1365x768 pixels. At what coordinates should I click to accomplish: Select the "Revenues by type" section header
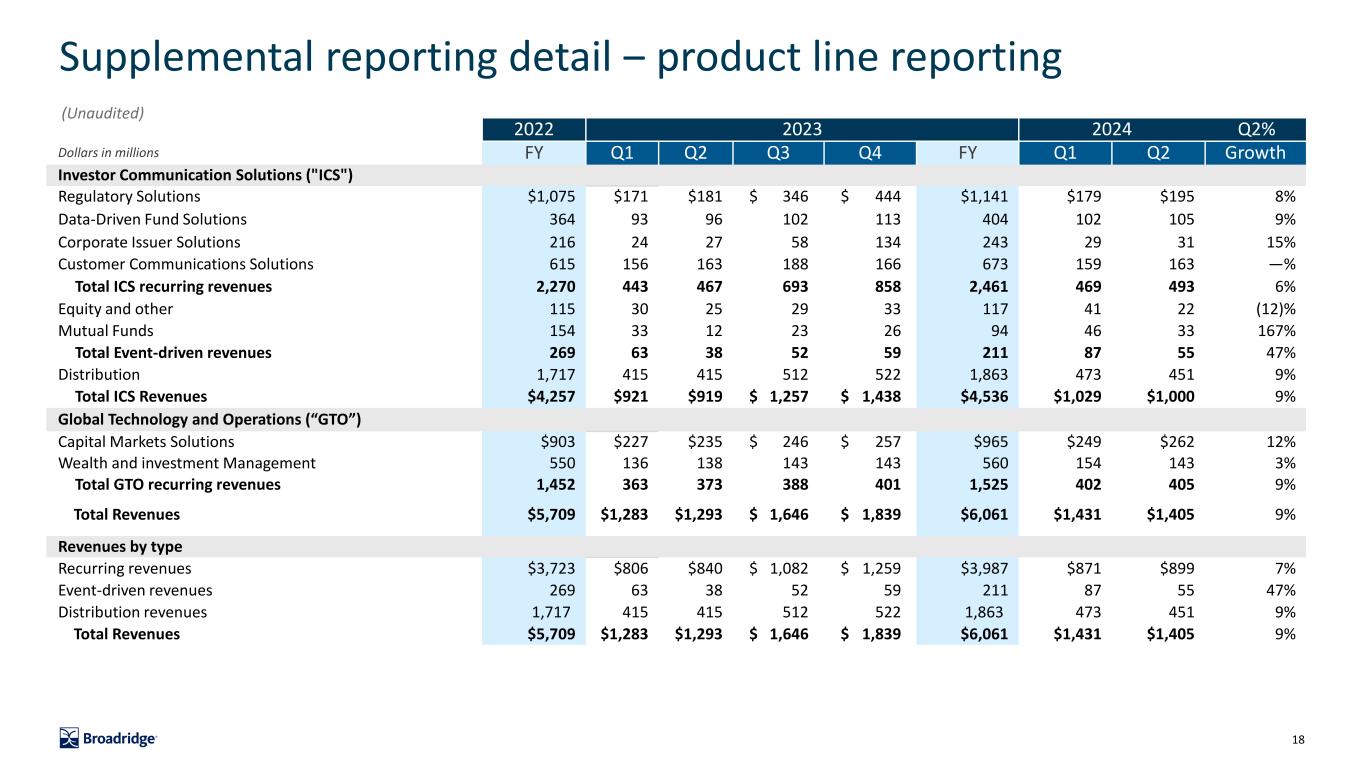pyautogui.click(x=119, y=546)
